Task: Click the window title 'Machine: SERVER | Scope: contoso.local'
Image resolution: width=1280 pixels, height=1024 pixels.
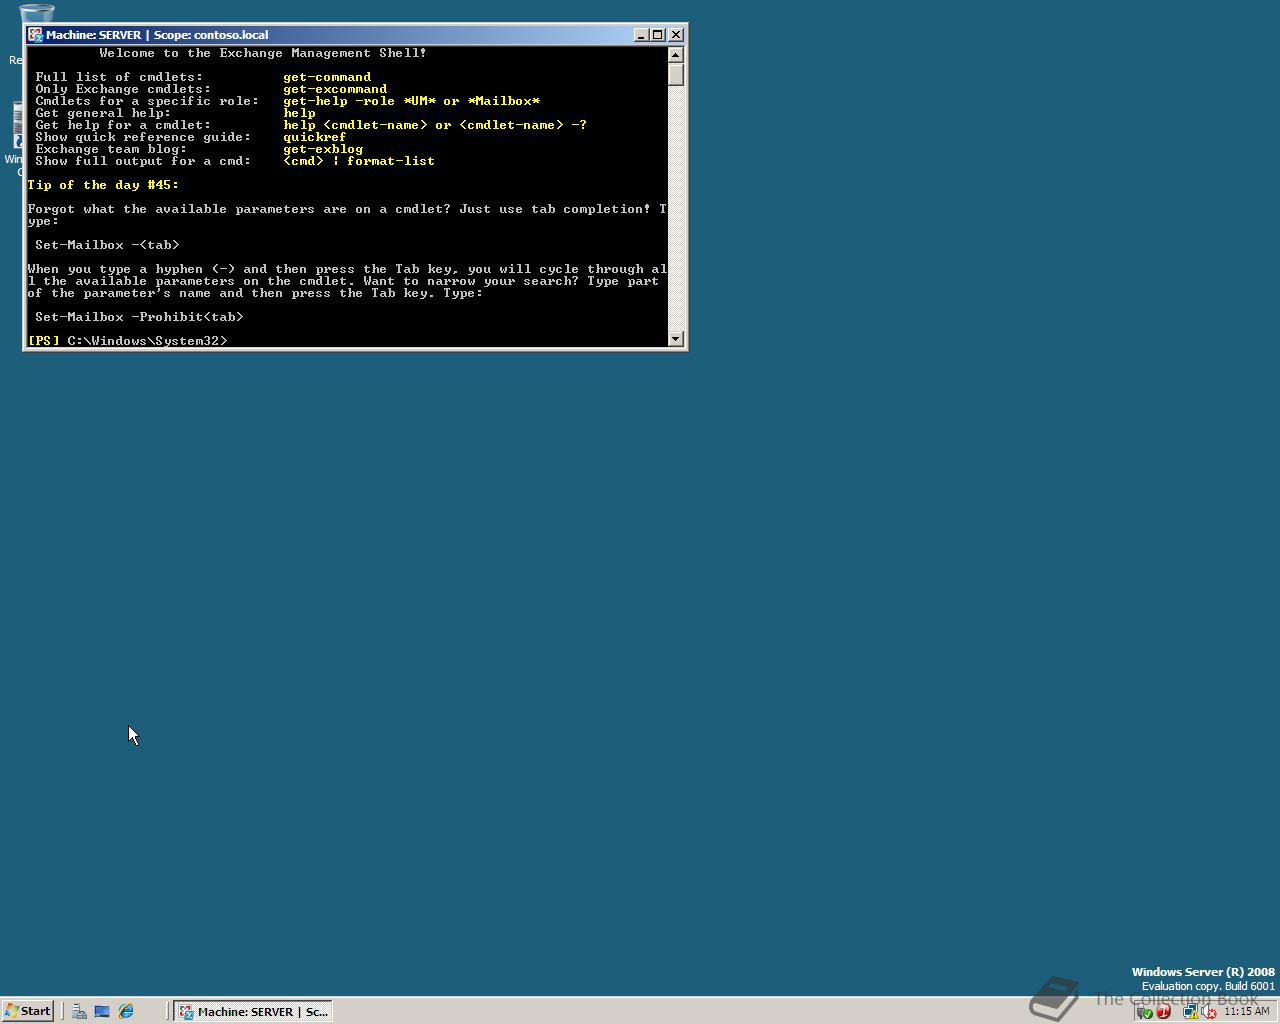Action: coord(157,35)
